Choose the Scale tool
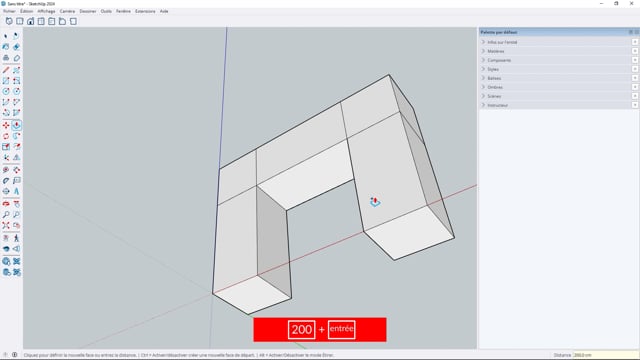The image size is (640, 360). click(x=6, y=147)
